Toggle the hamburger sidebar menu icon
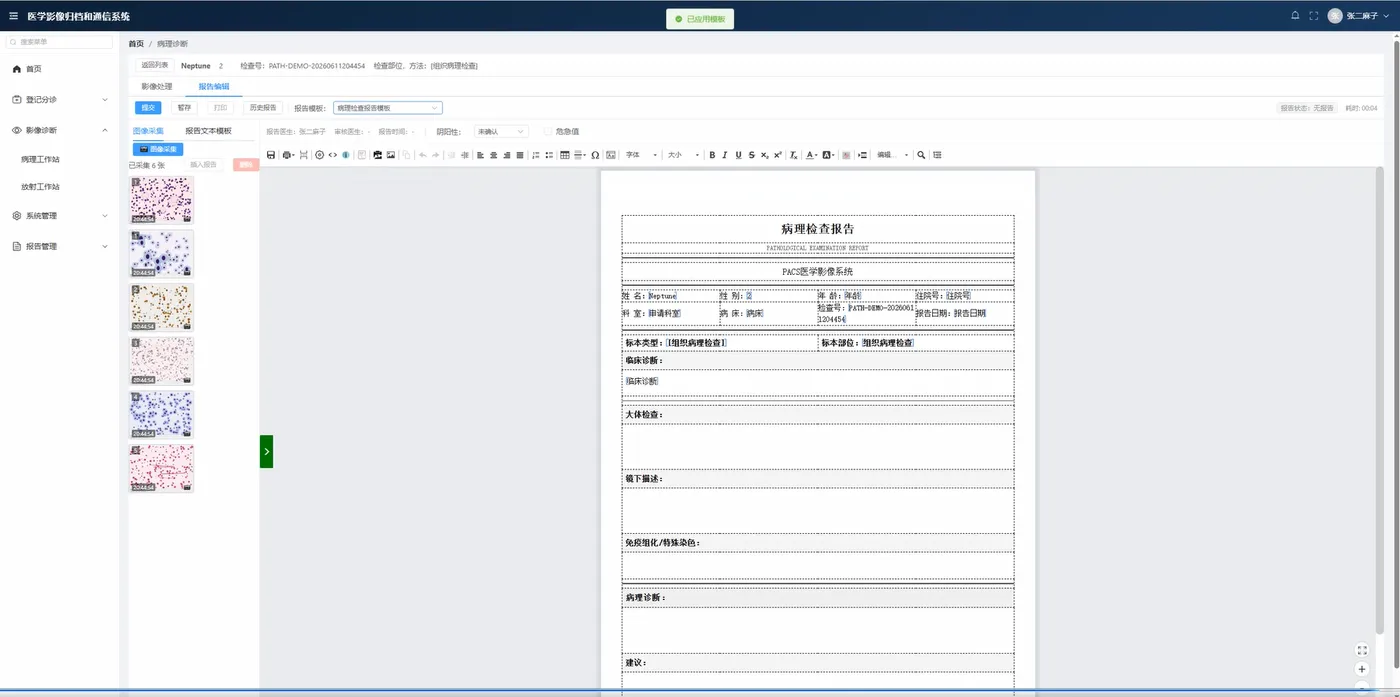The width and height of the screenshot is (1400, 697). [13, 16]
